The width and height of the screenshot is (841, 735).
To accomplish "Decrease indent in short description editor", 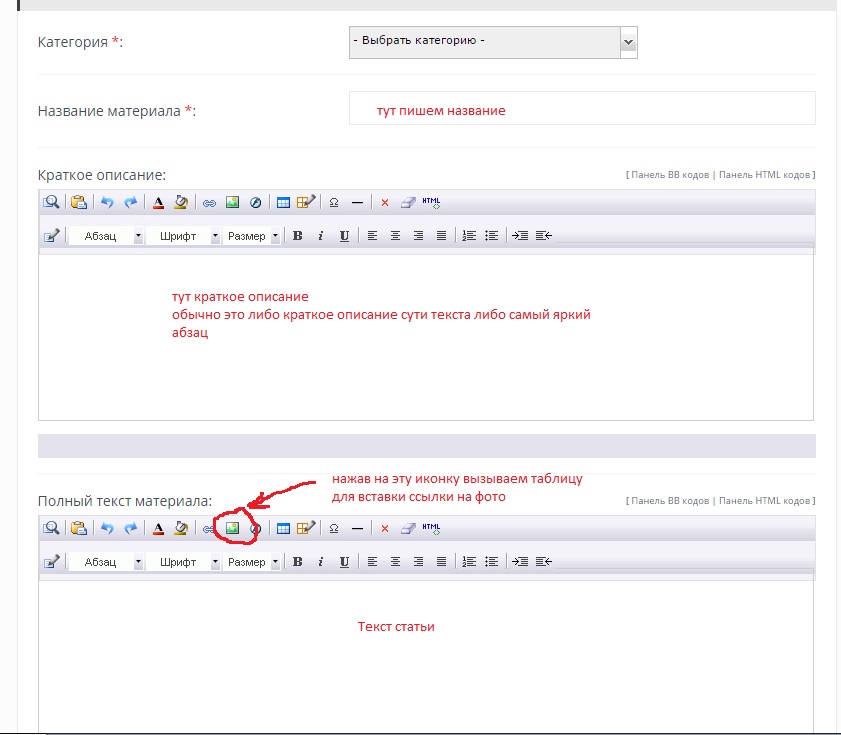I will pos(543,236).
